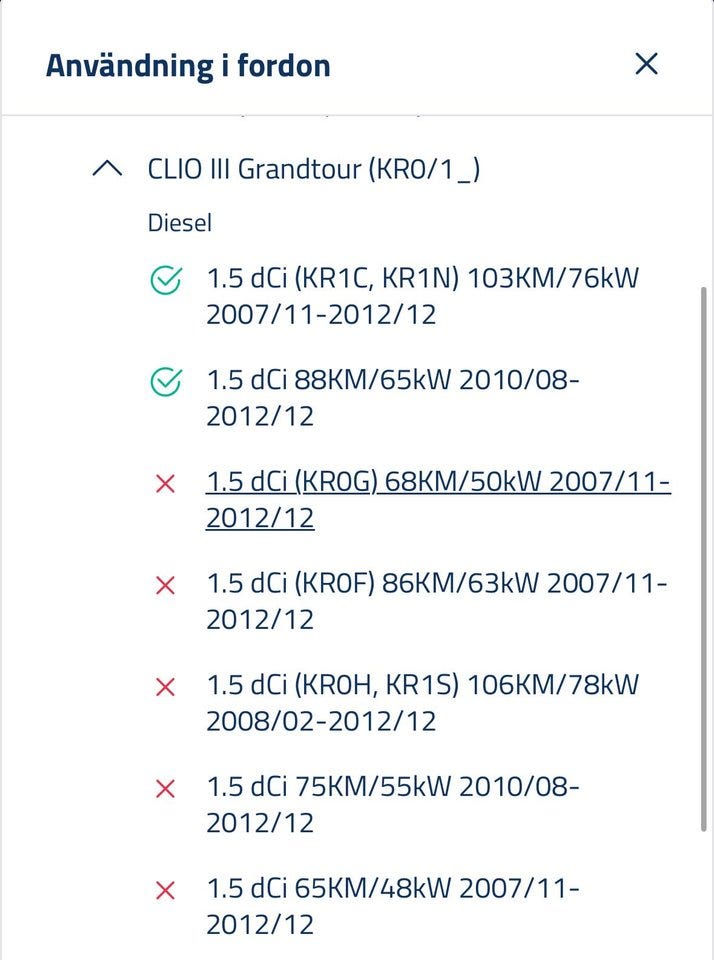Open 1.5 dCi (KR0H, KR1S) 106KM/78kW entry
The height and width of the screenshot is (960, 714).
(x=421, y=703)
